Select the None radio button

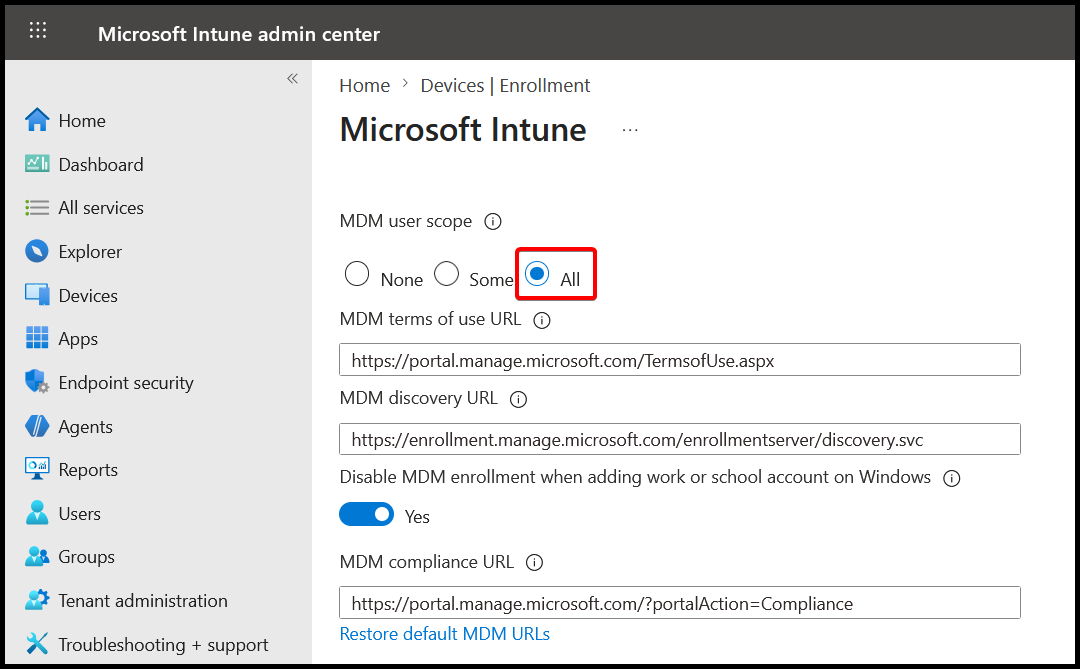(357, 274)
